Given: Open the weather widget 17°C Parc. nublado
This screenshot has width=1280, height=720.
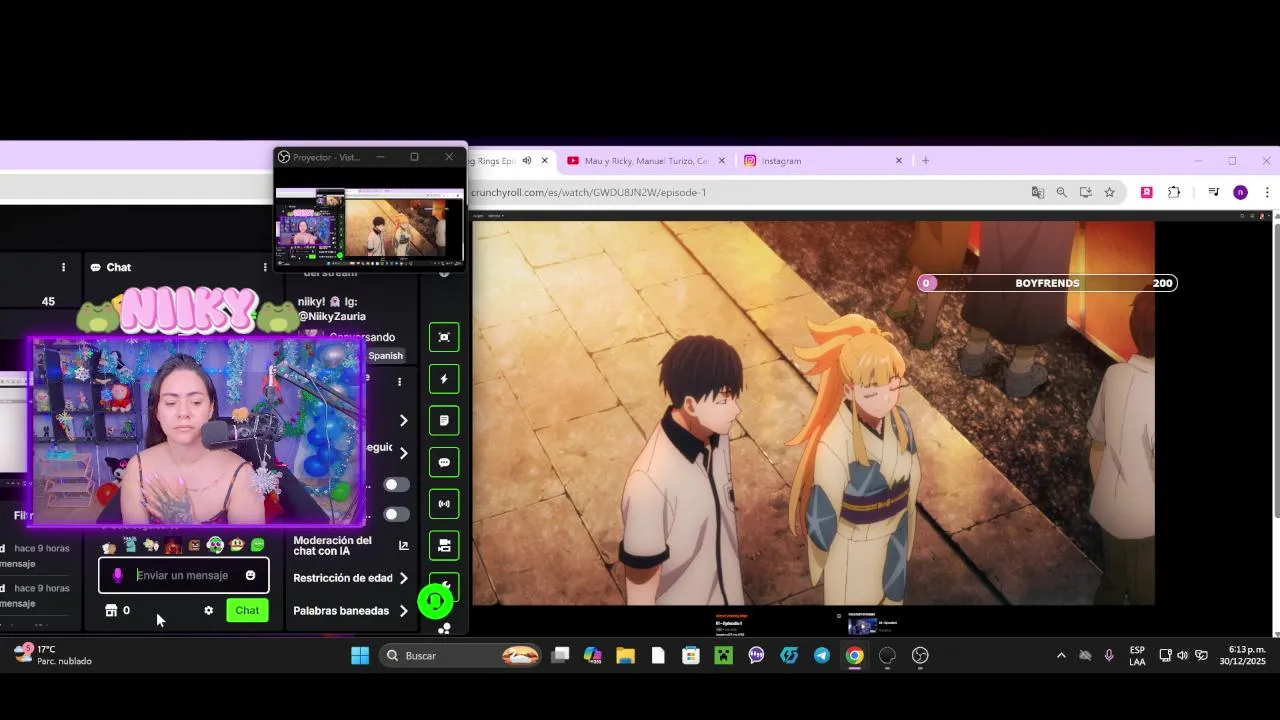Looking at the screenshot, I should click(x=52, y=655).
